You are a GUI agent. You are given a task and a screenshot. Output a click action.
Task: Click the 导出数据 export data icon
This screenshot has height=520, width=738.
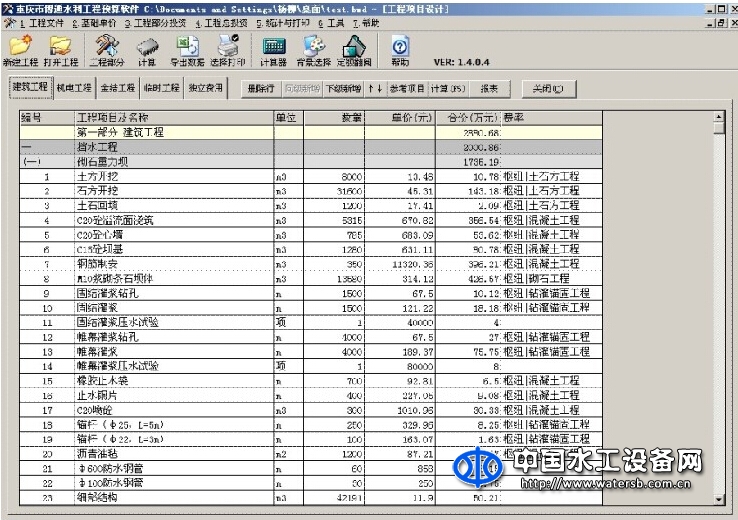(x=187, y=51)
